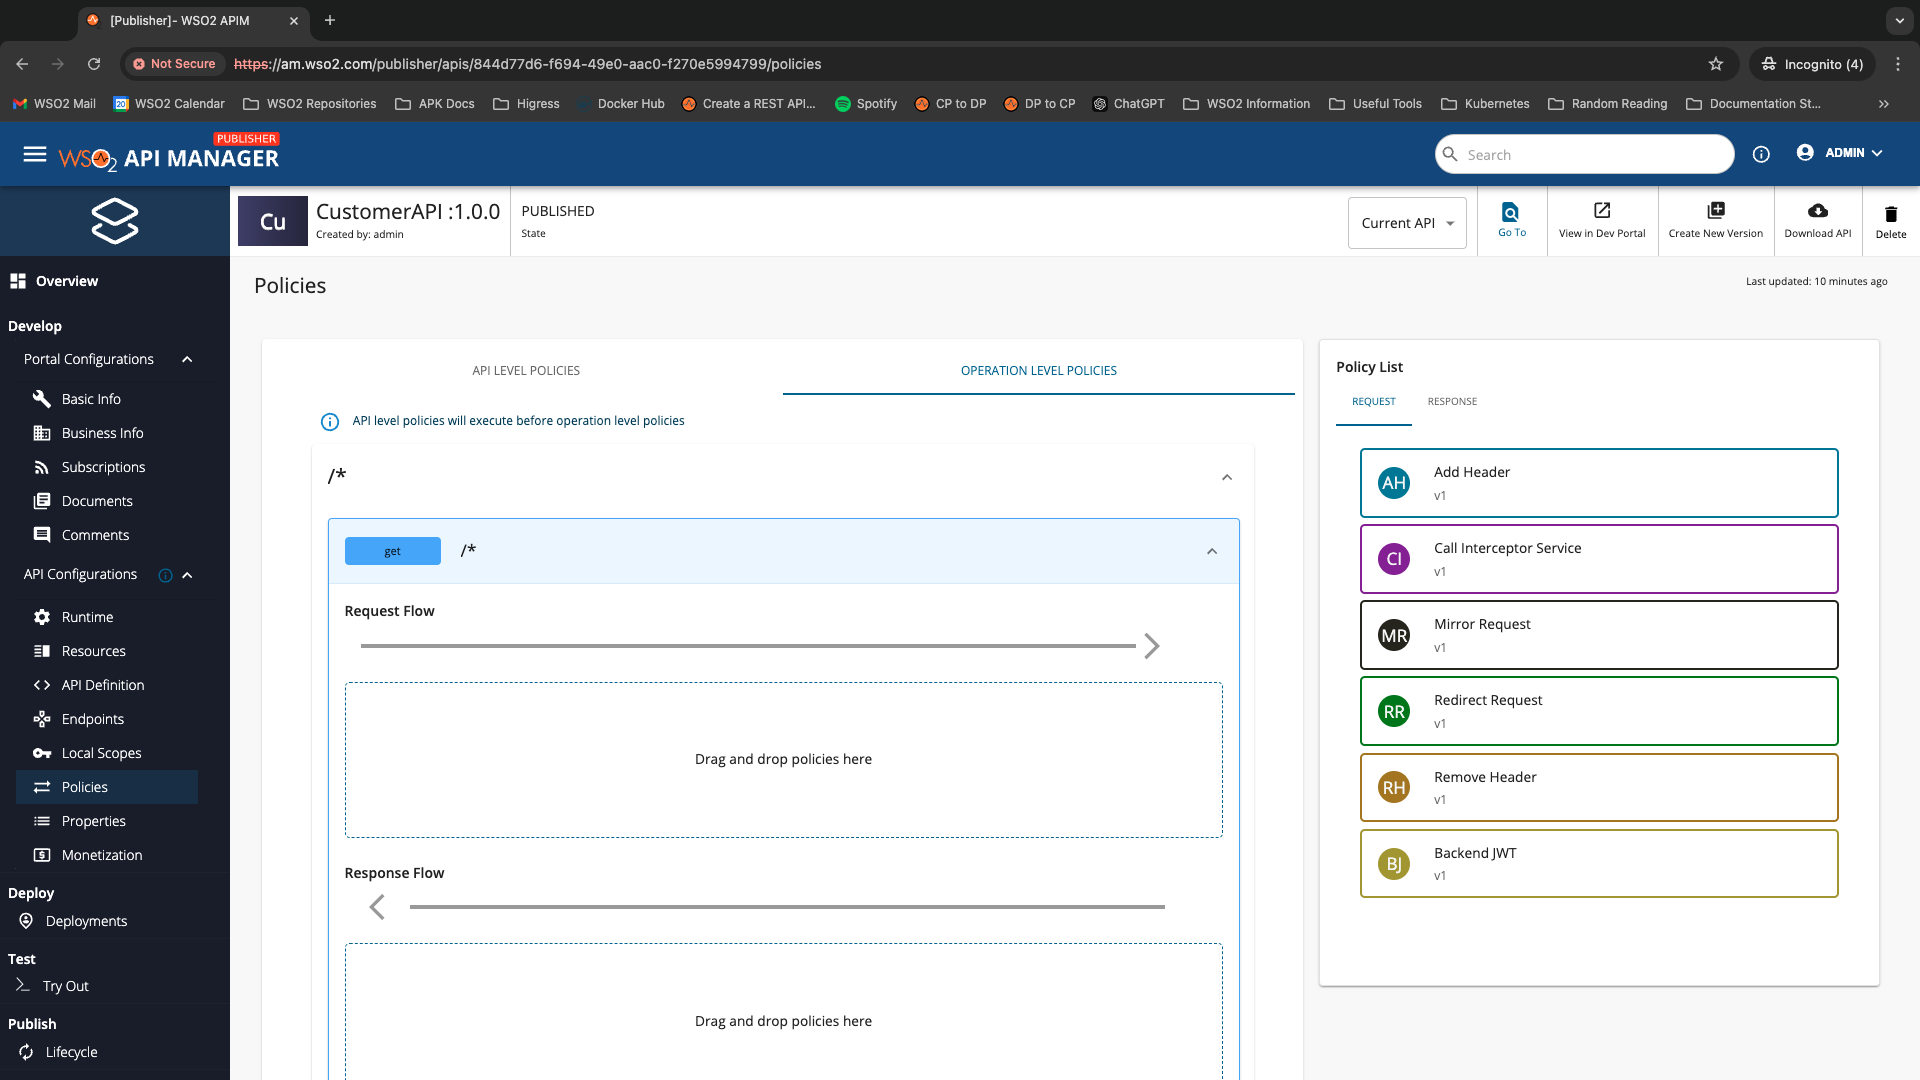This screenshot has height=1080, width=1920.
Task: Open View in Dev Portal
Action: point(1602,220)
